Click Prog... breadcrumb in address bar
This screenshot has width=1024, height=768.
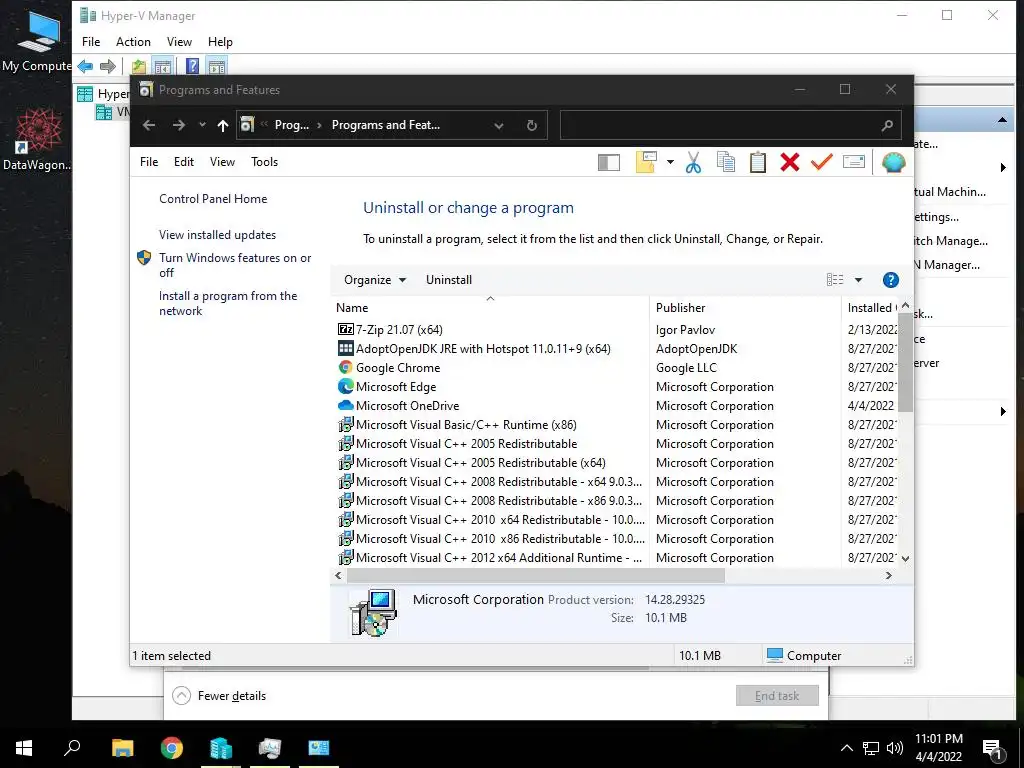pyautogui.click(x=291, y=125)
